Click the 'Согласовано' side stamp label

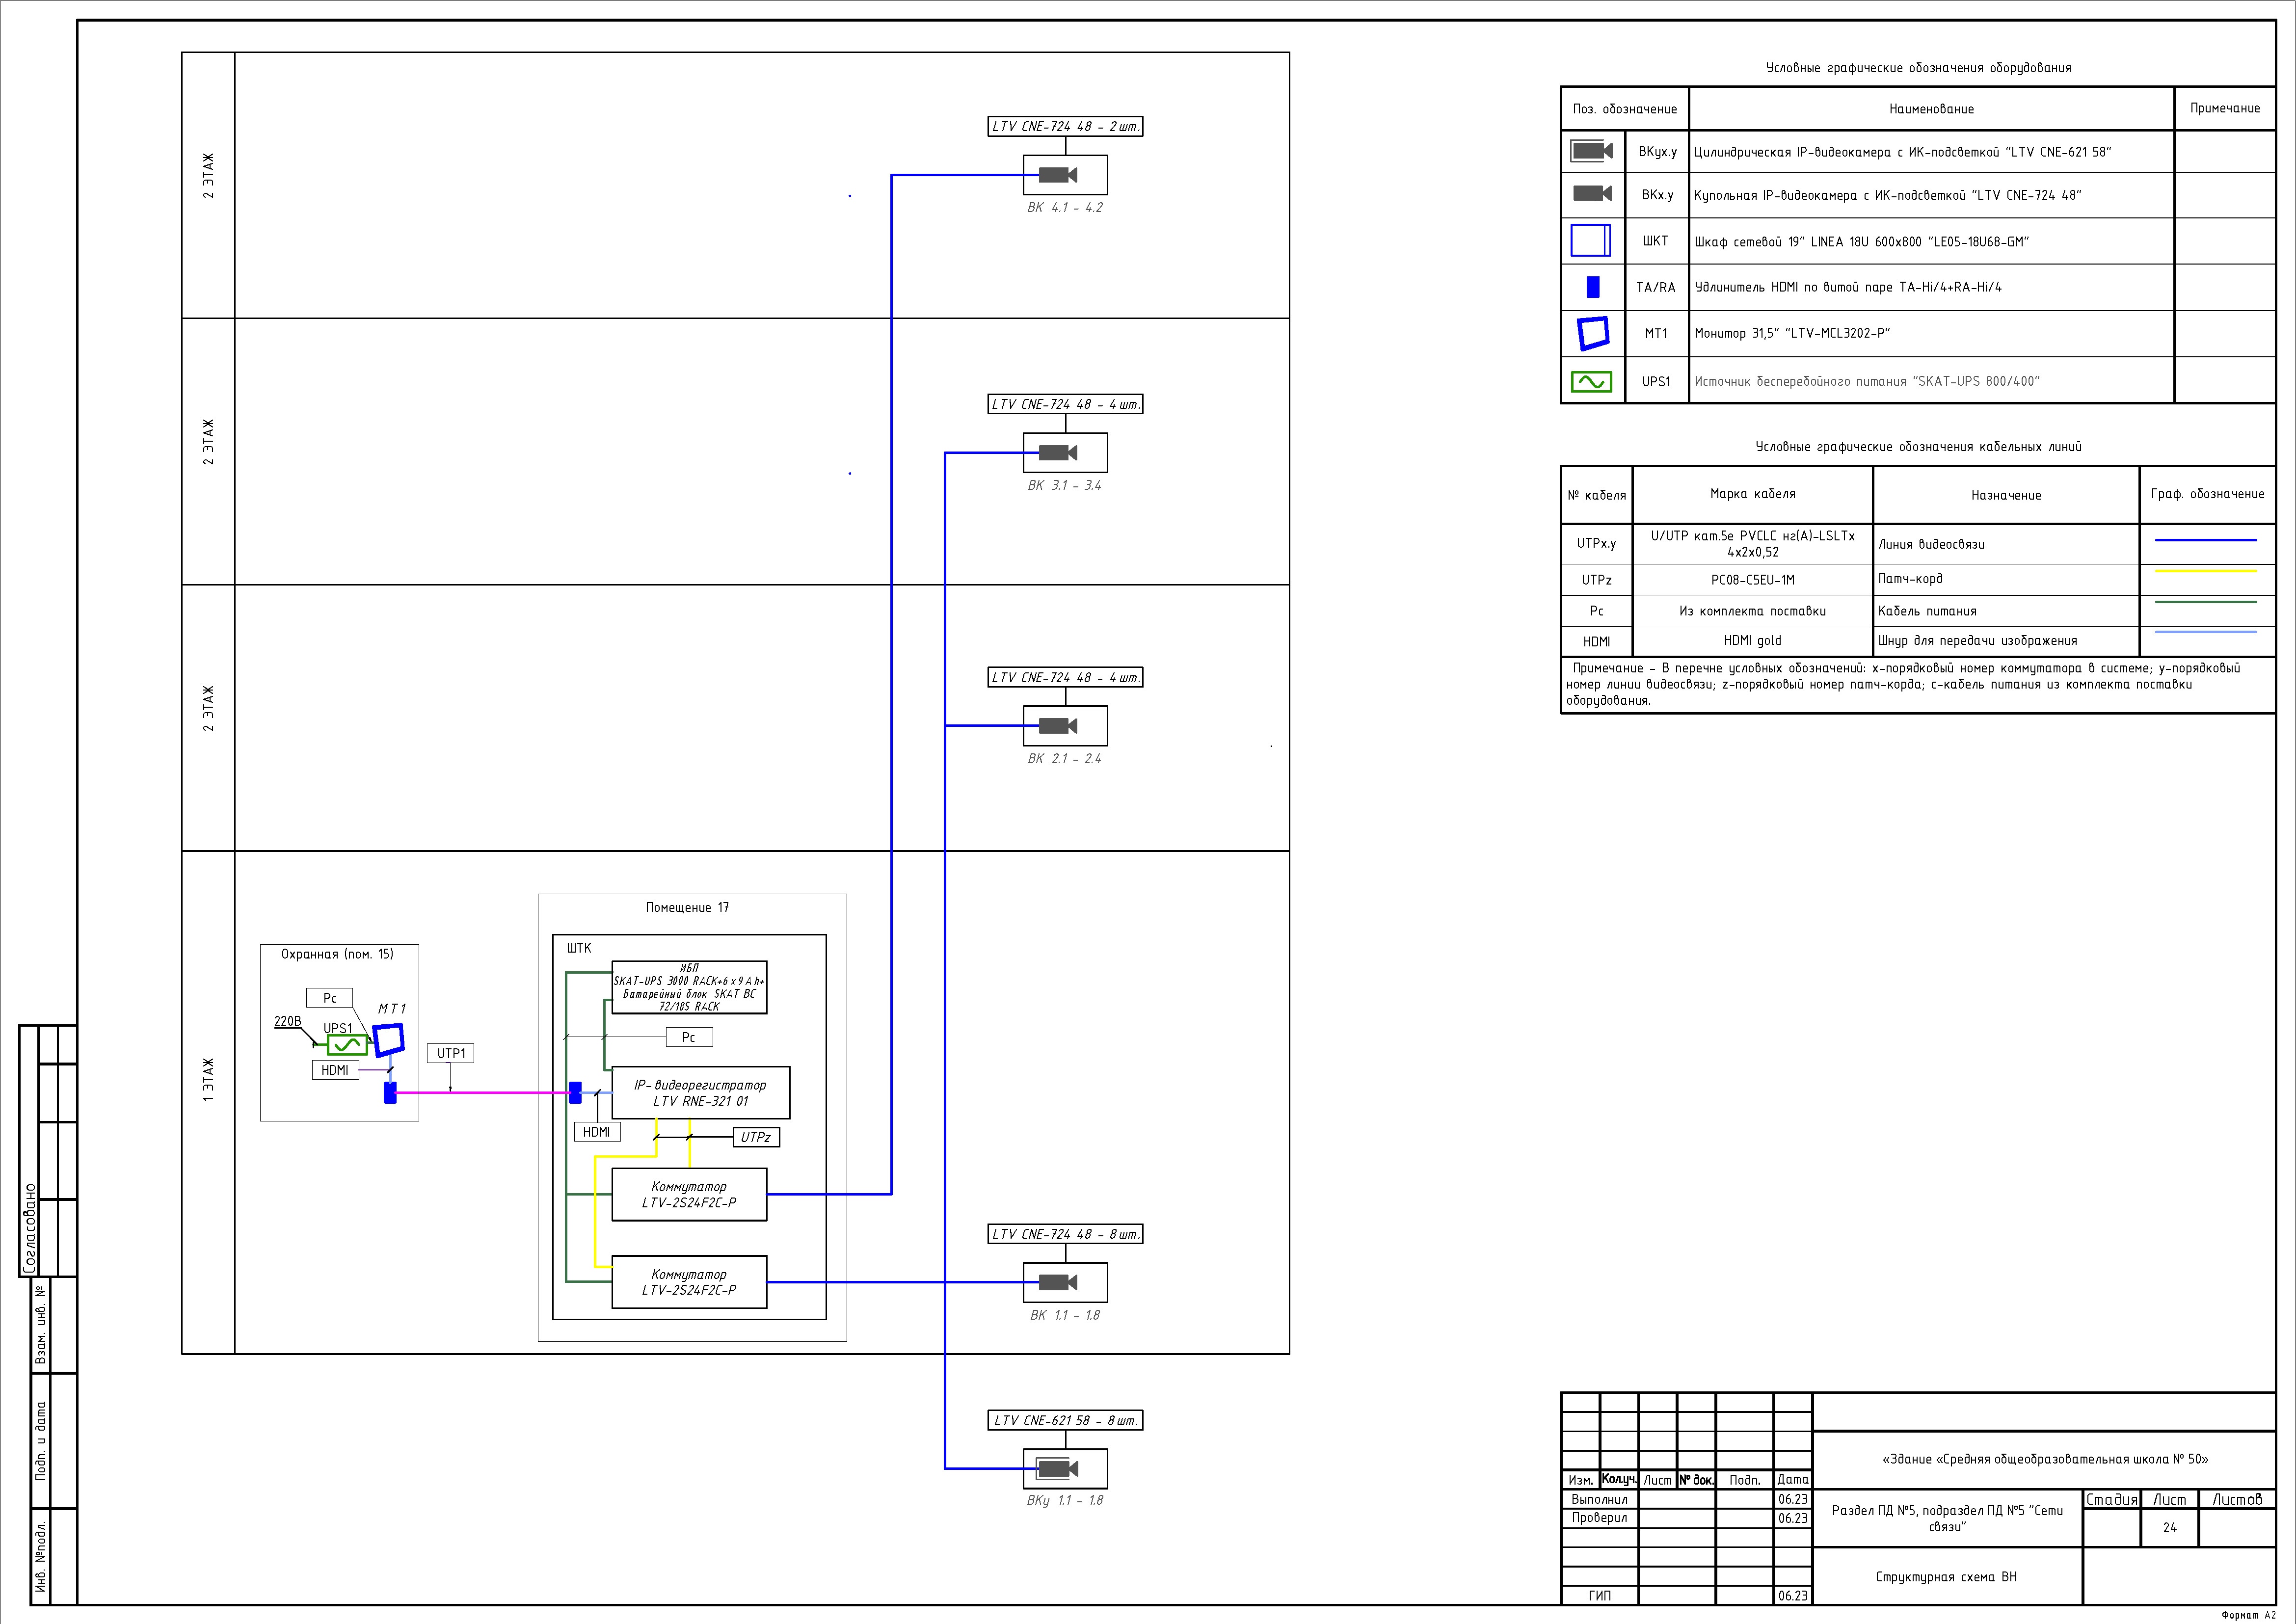tap(30, 1228)
